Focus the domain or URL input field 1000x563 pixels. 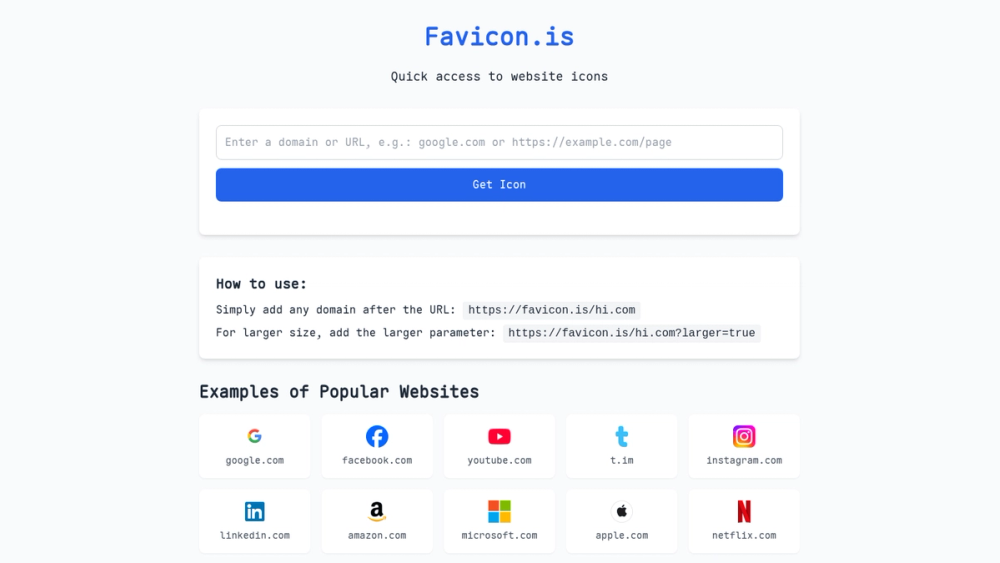[x=499, y=142]
